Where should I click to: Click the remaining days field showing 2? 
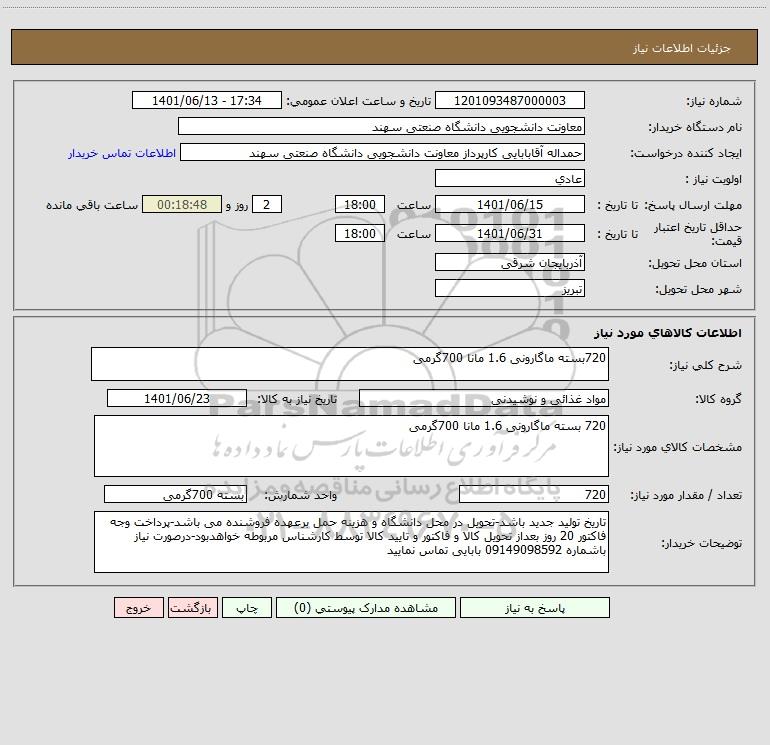coord(267,204)
